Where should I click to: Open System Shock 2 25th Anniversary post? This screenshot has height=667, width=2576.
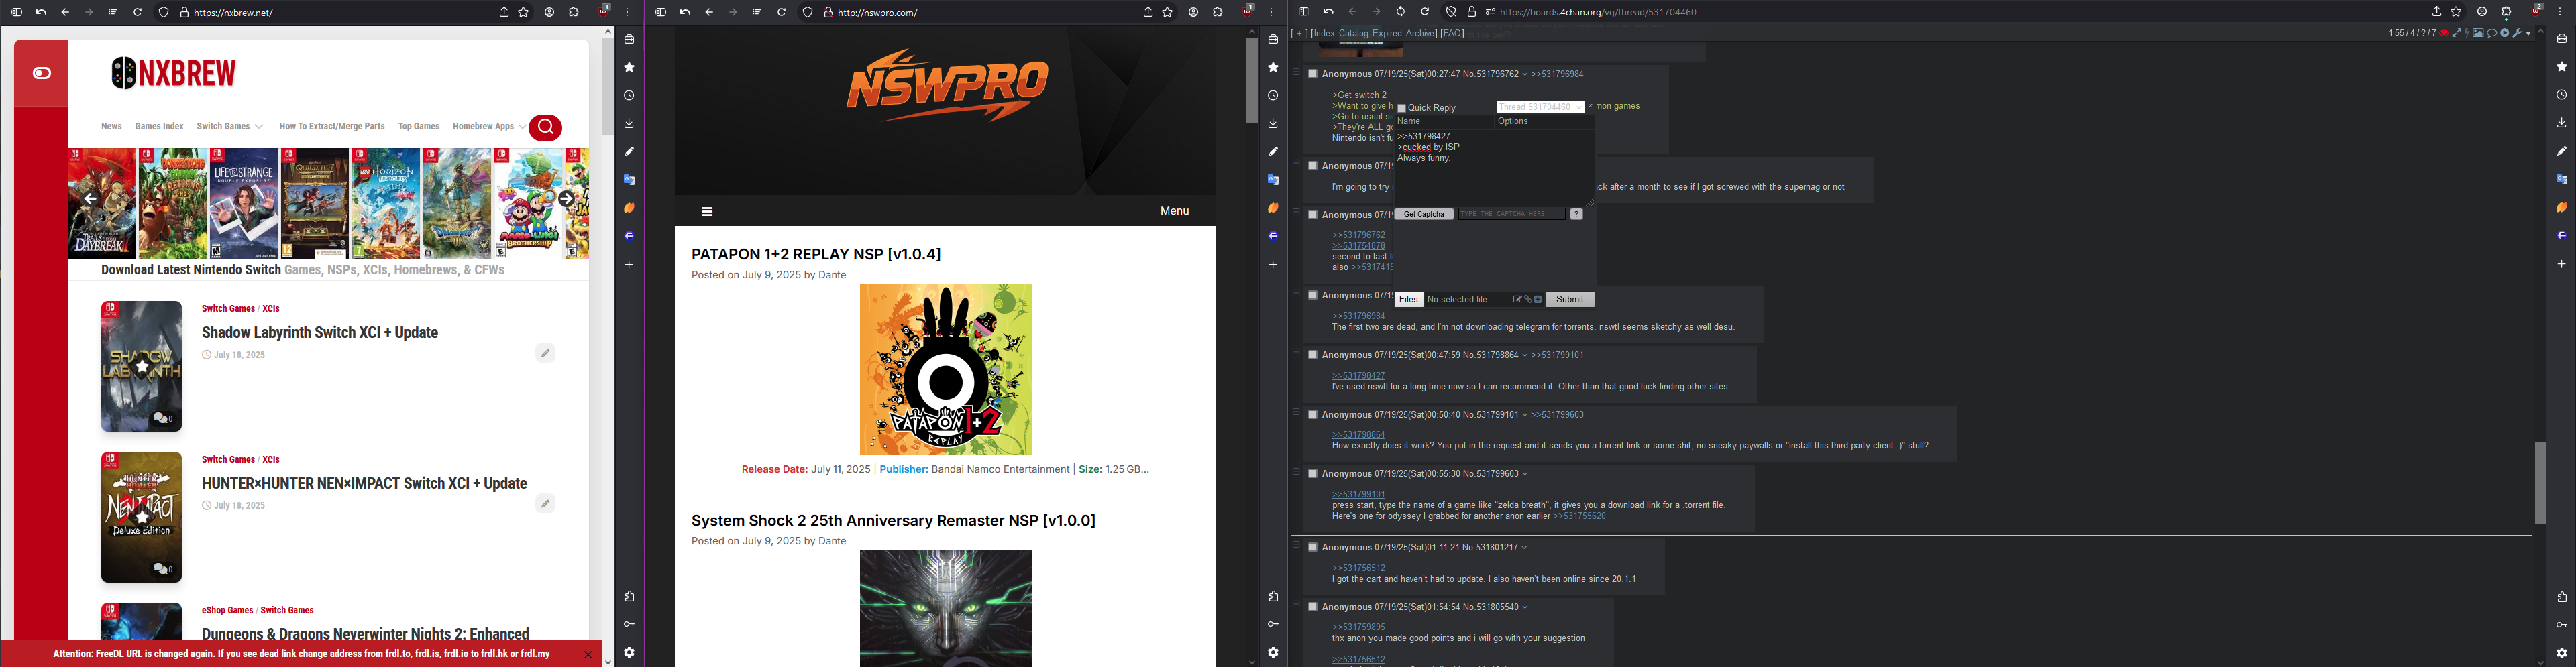(x=893, y=520)
